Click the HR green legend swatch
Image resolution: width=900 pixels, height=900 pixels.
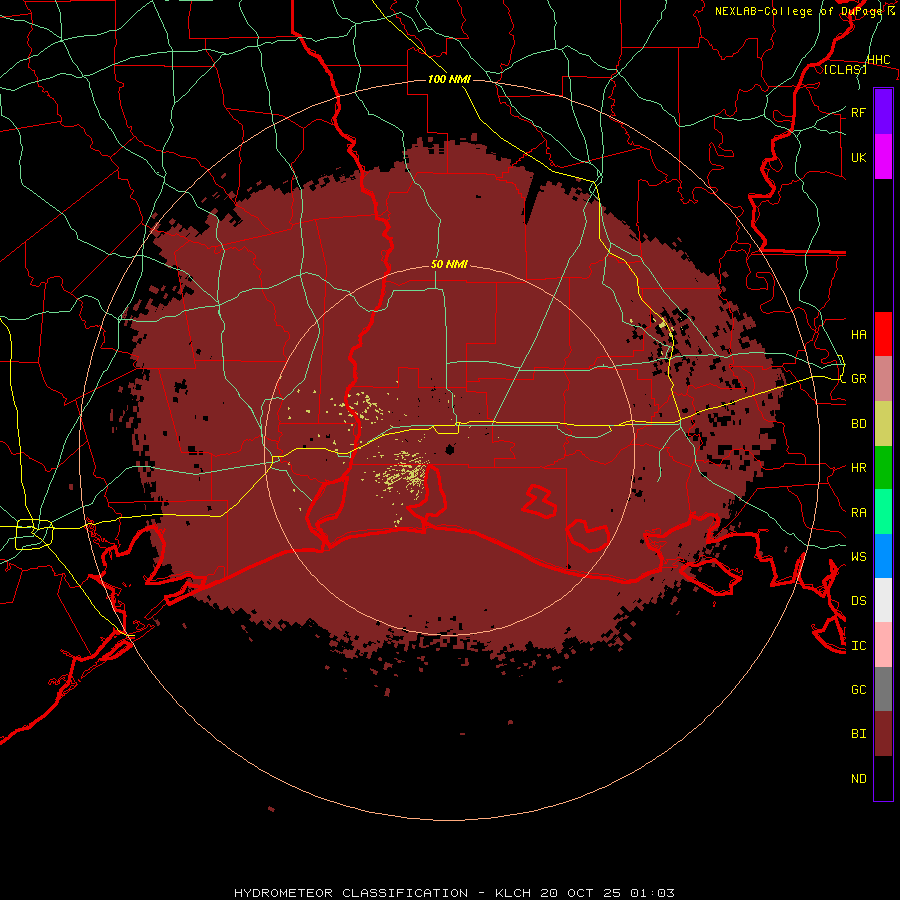click(x=883, y=468)
